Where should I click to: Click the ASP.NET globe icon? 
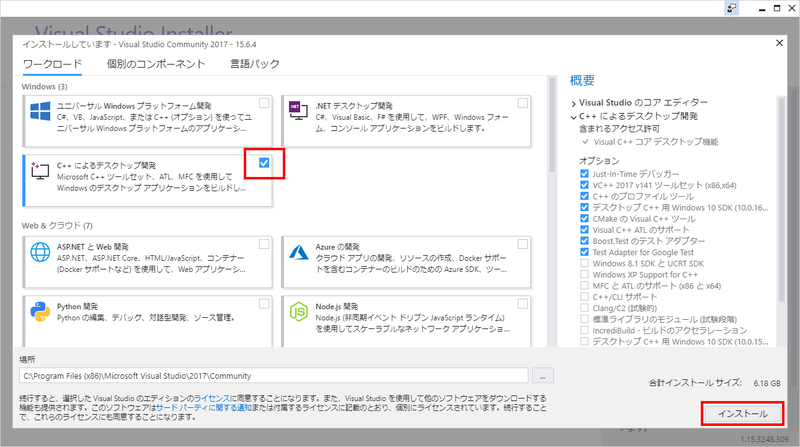[40, 252]
